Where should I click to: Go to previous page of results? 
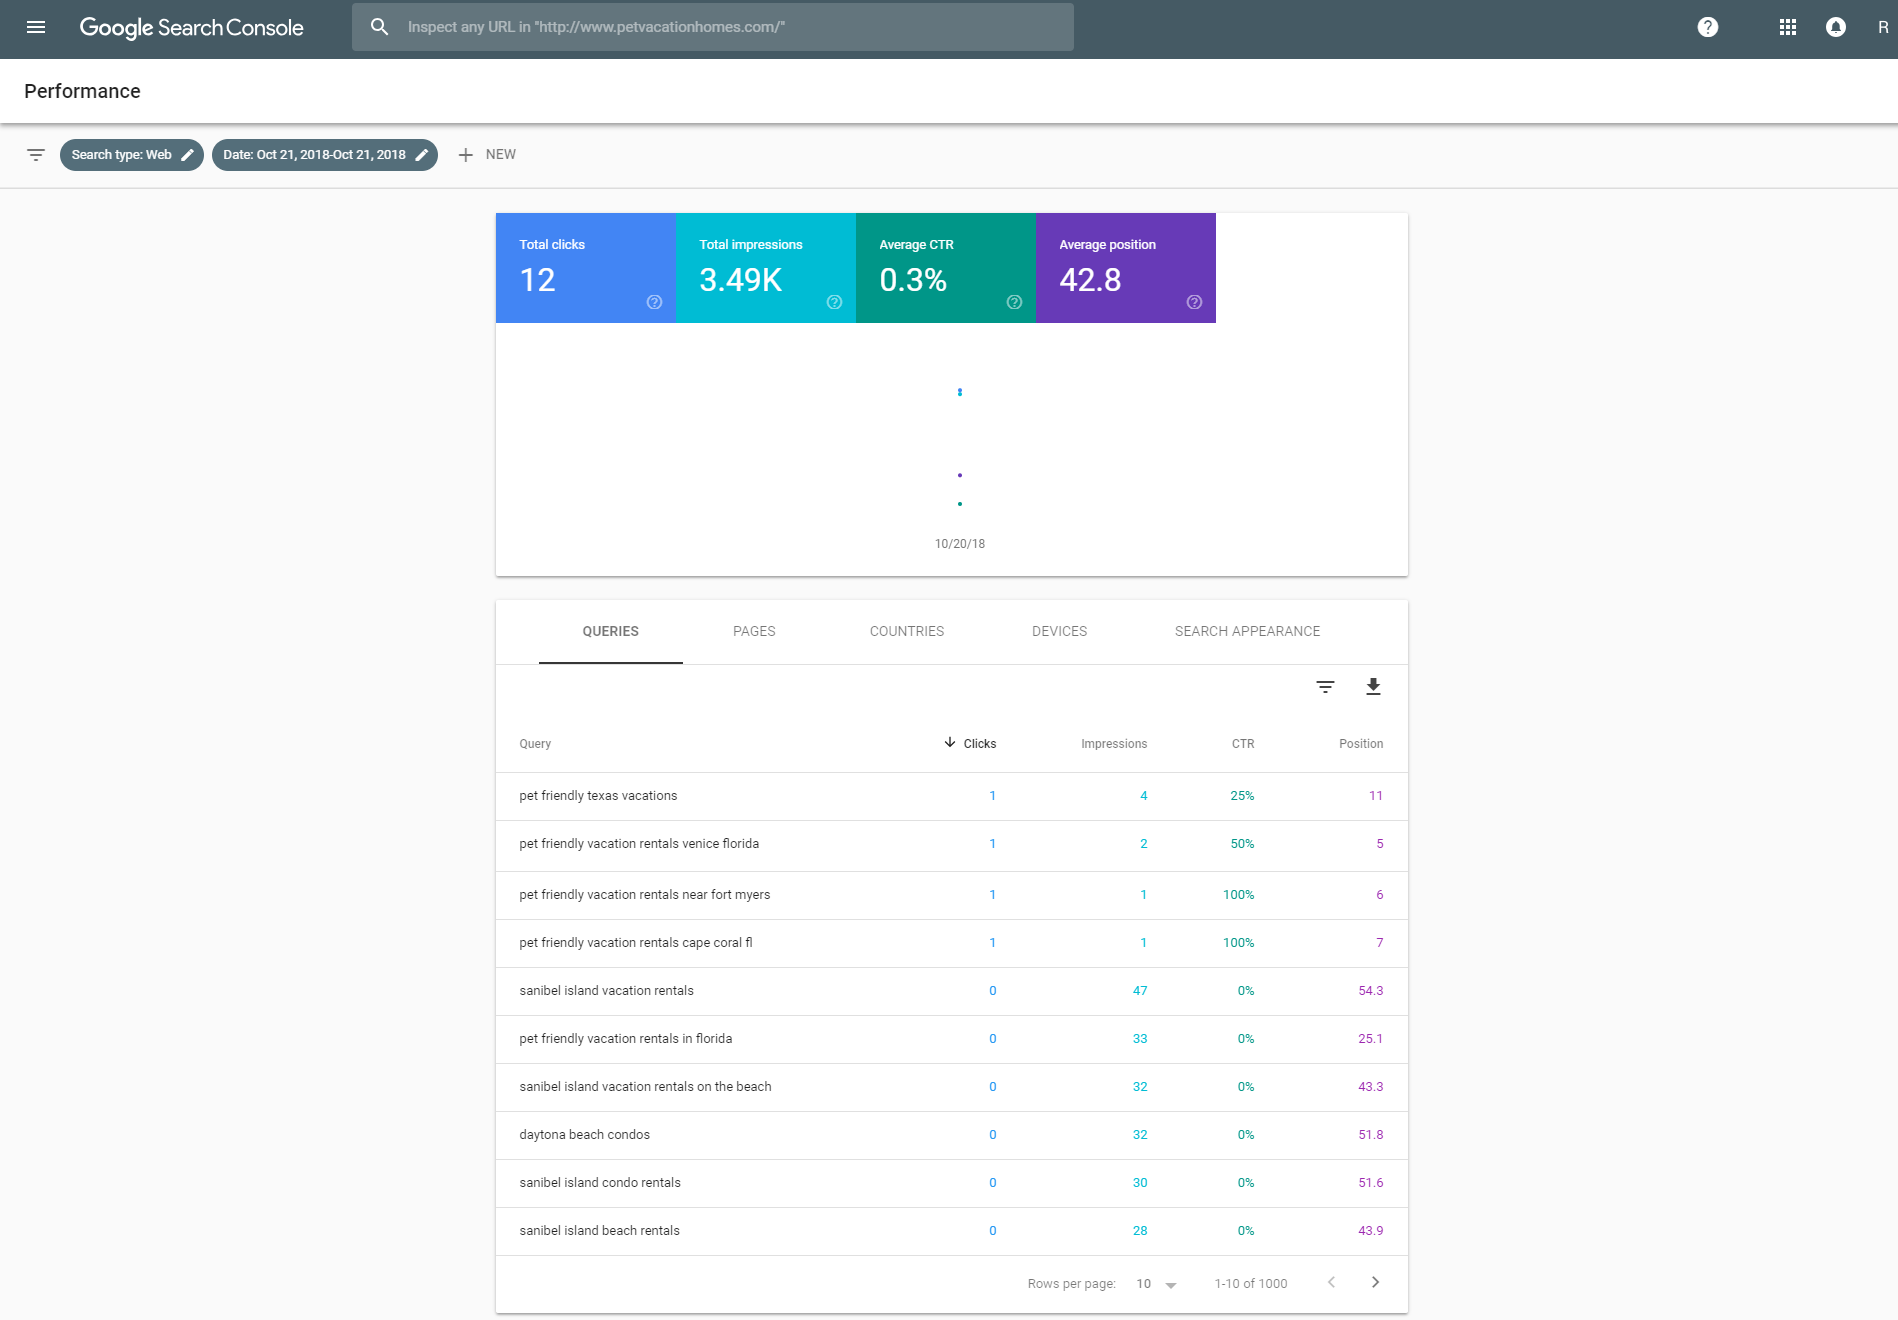pyautogui.click(x=1331, y=1283)
